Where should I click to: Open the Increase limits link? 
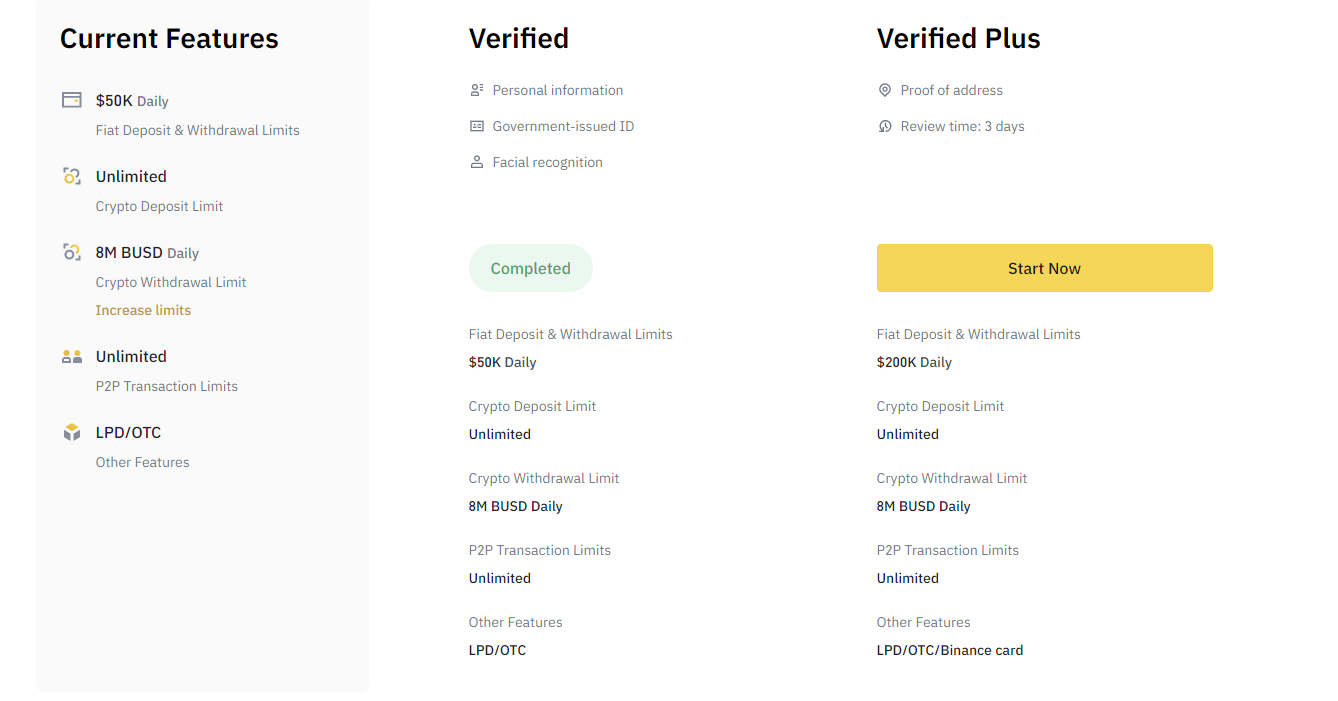pyautogui.click(x=143, y=310)
